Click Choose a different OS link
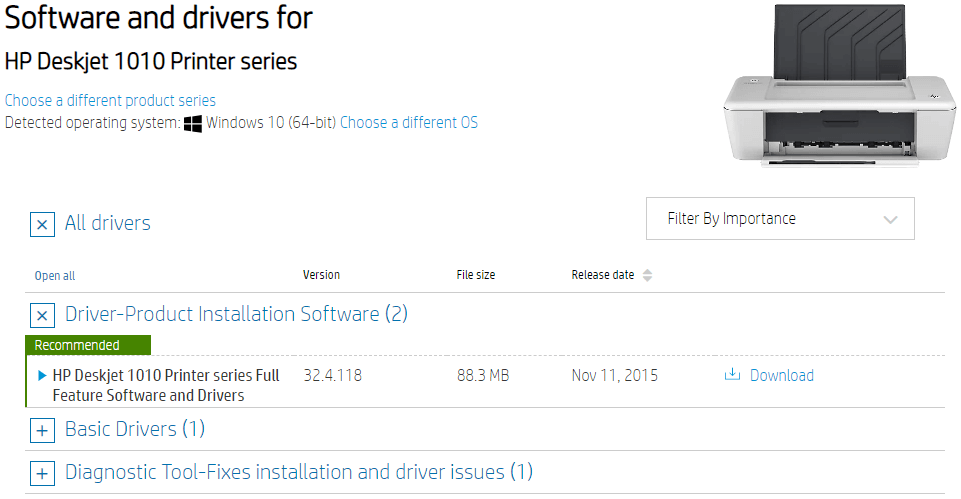This screenshot has width=961, height=499. click(x=409, y=123)
